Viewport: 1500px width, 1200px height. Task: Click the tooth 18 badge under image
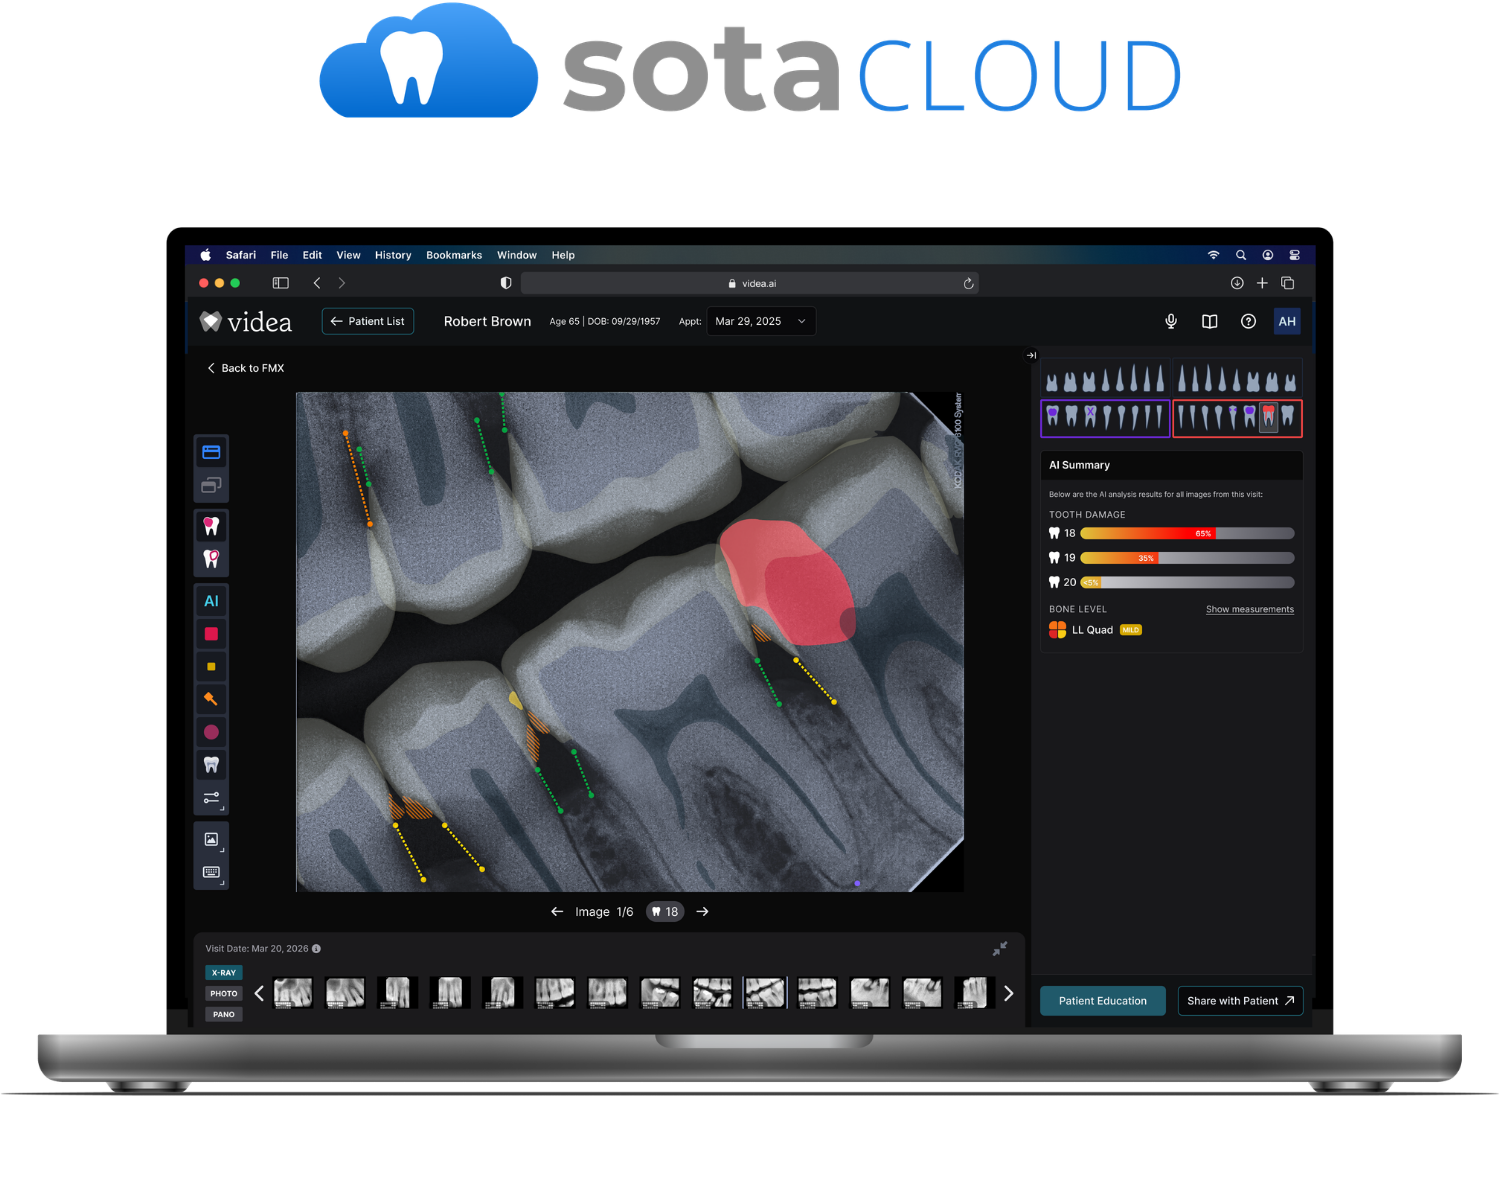coord(665,912)
